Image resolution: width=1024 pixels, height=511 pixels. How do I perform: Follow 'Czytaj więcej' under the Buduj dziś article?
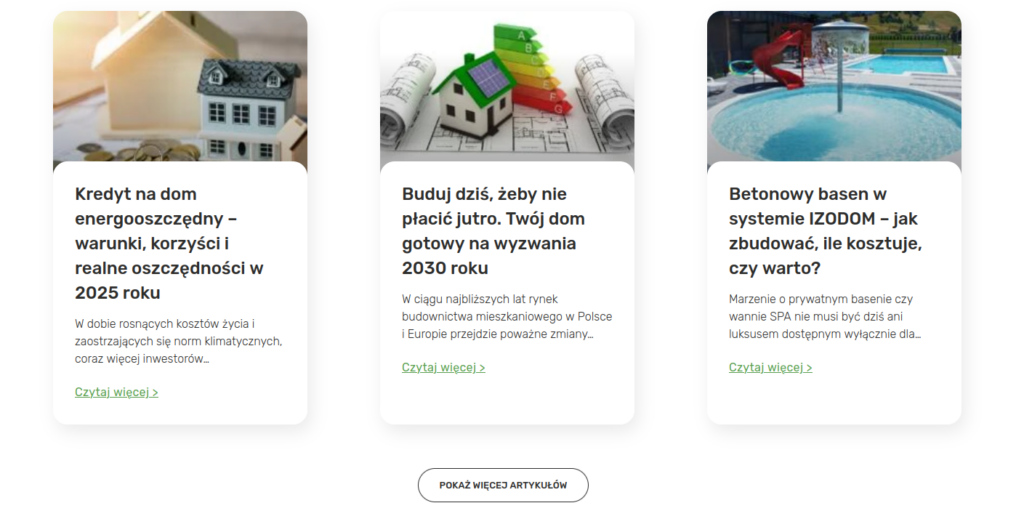pos(443,367)
